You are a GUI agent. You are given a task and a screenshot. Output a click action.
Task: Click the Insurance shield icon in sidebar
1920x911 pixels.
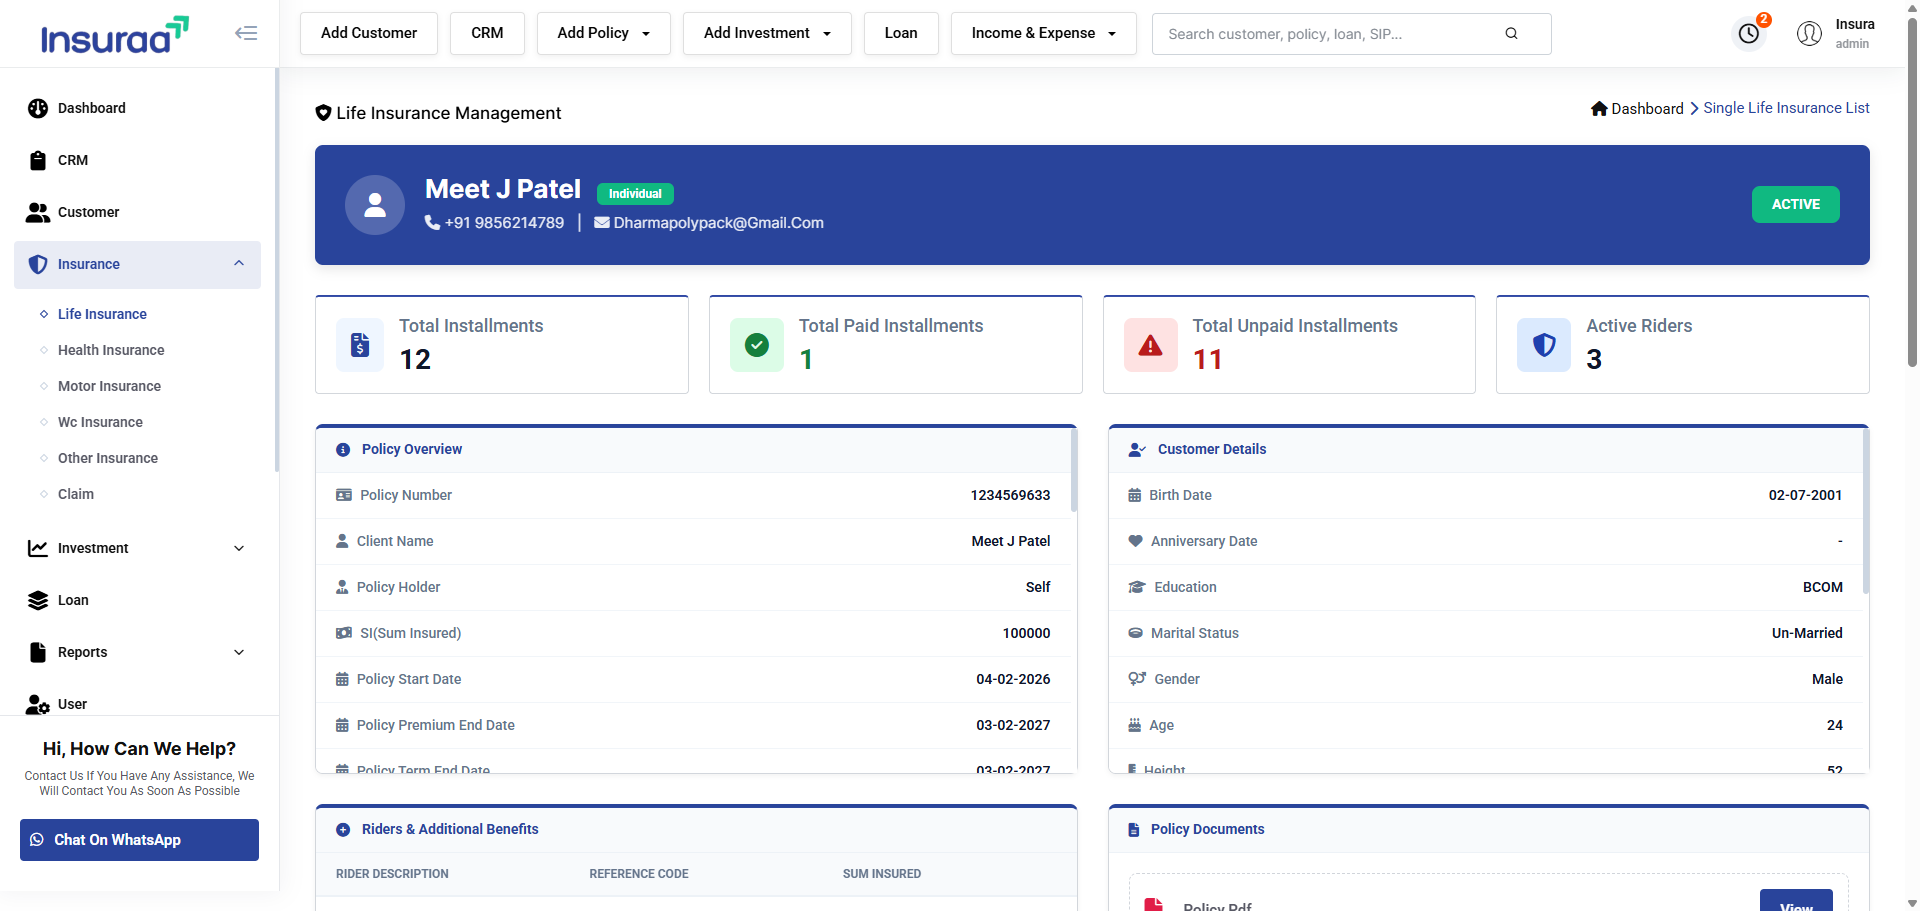click(x=38, y=264)
